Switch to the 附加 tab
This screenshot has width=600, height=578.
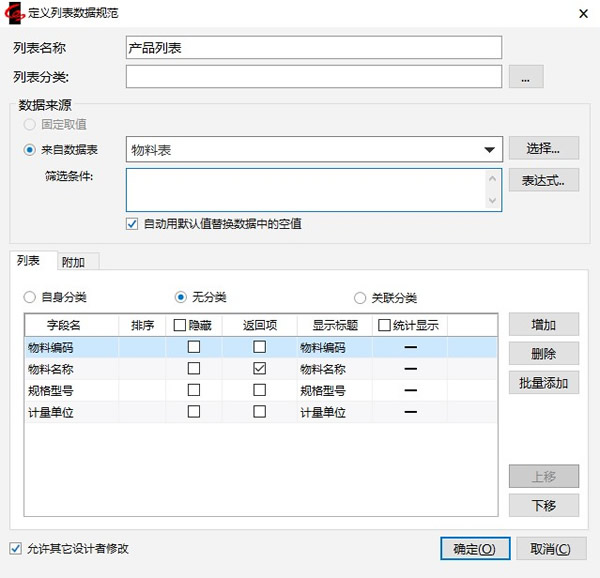pyautogui.click(x=73, y=262)
